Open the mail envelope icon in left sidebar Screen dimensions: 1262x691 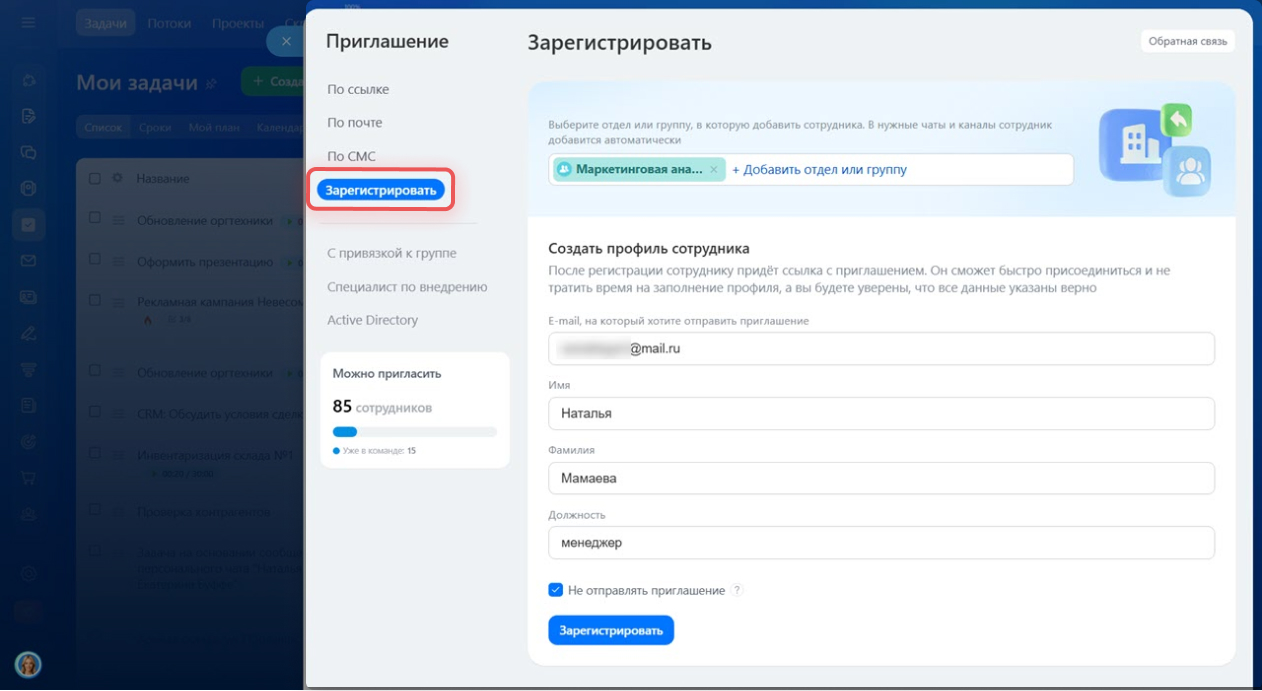pyautogui.click(x=29, y=261)
